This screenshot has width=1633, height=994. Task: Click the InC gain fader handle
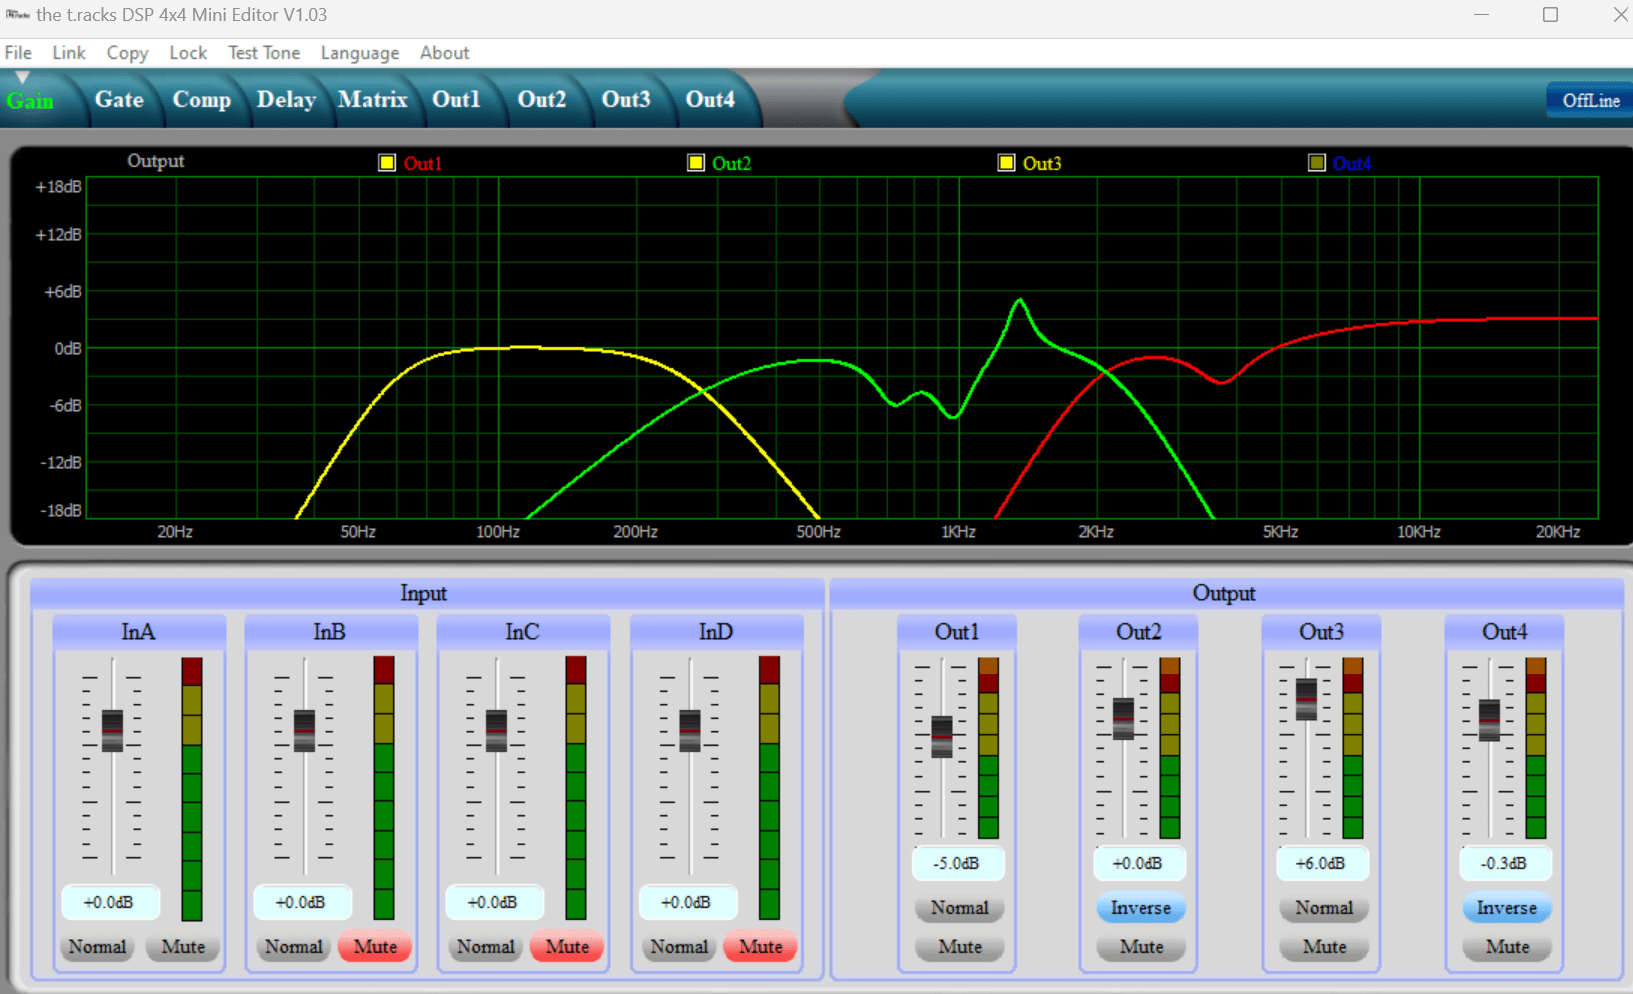[496, 731]
